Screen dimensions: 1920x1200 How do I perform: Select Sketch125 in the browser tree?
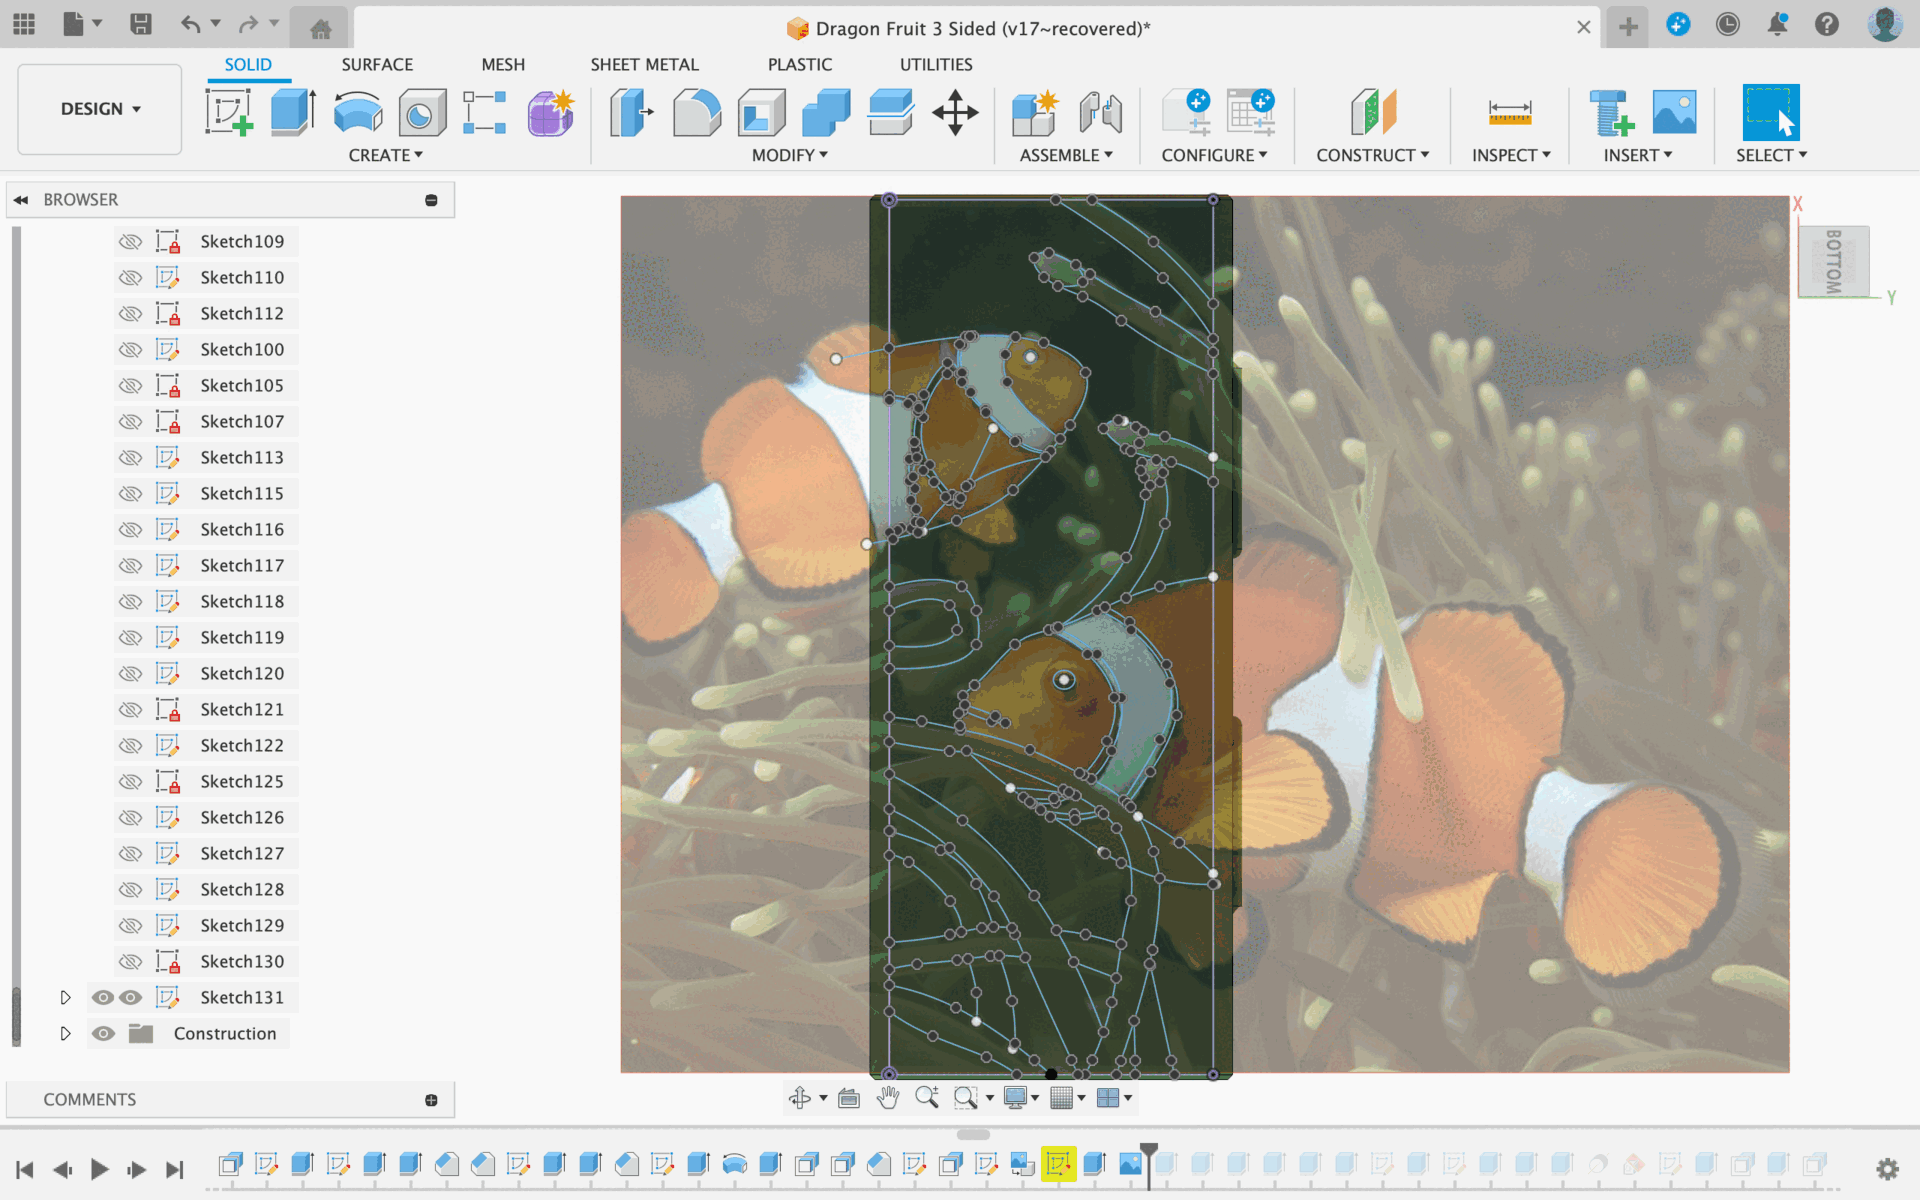coord(241,780)
